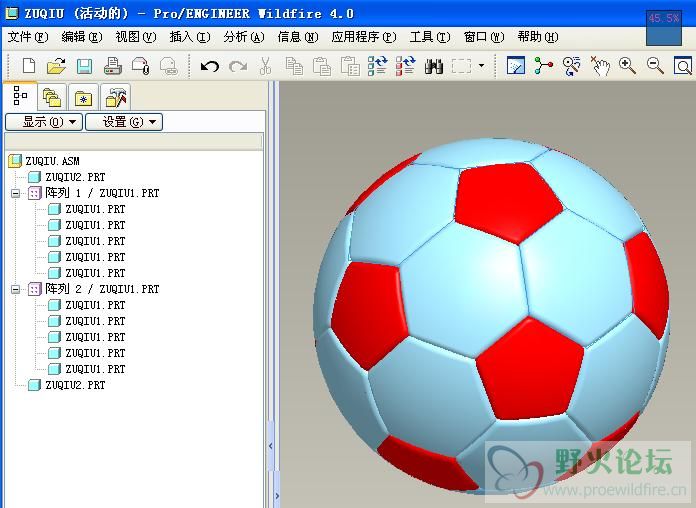This screenshot has width=696, height=508.
Task: Open the 信息(N) menu
Action: [x=298, y=37]
